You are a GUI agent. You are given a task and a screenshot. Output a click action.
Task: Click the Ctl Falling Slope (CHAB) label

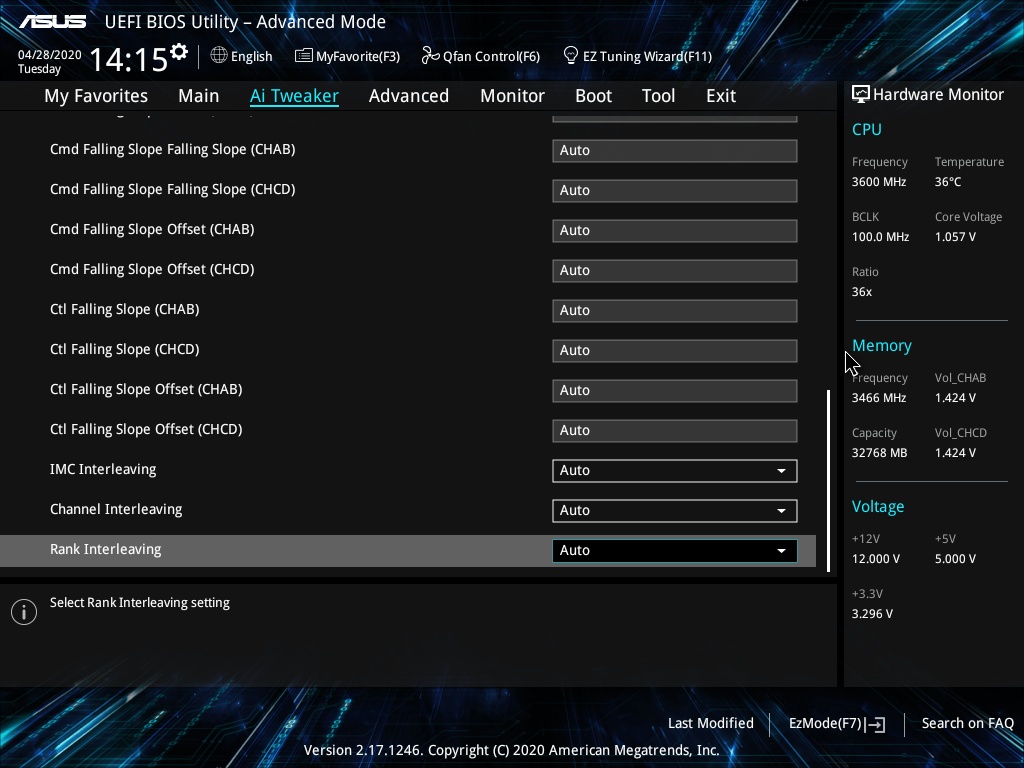125,310
